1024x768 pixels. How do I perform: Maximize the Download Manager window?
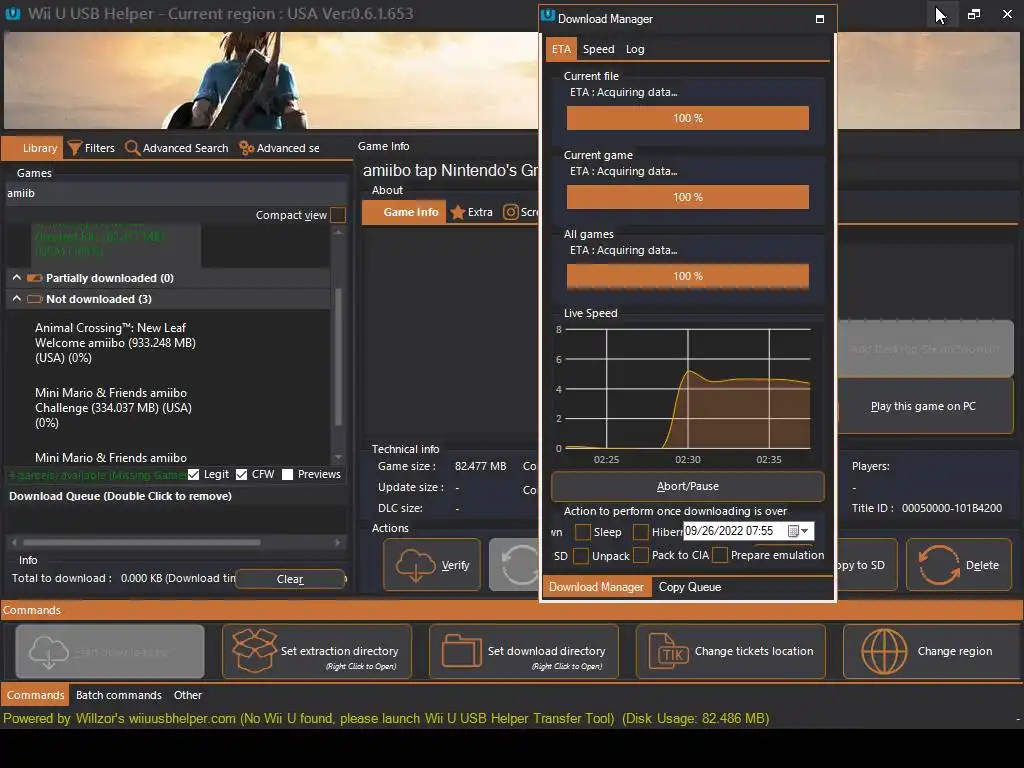[820, 19]
